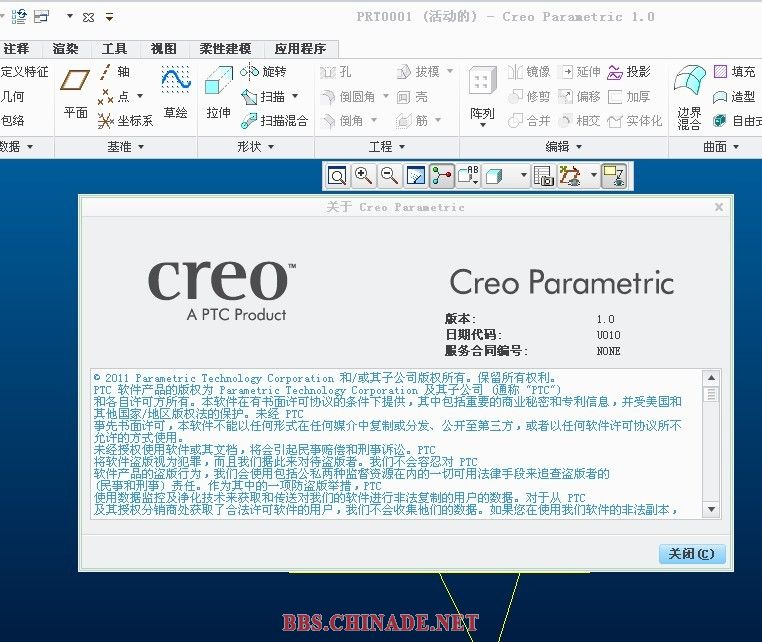
Task: Switch to the 渲染 ribbon tab
Action: pyautogui.click(x=66, y=49)
